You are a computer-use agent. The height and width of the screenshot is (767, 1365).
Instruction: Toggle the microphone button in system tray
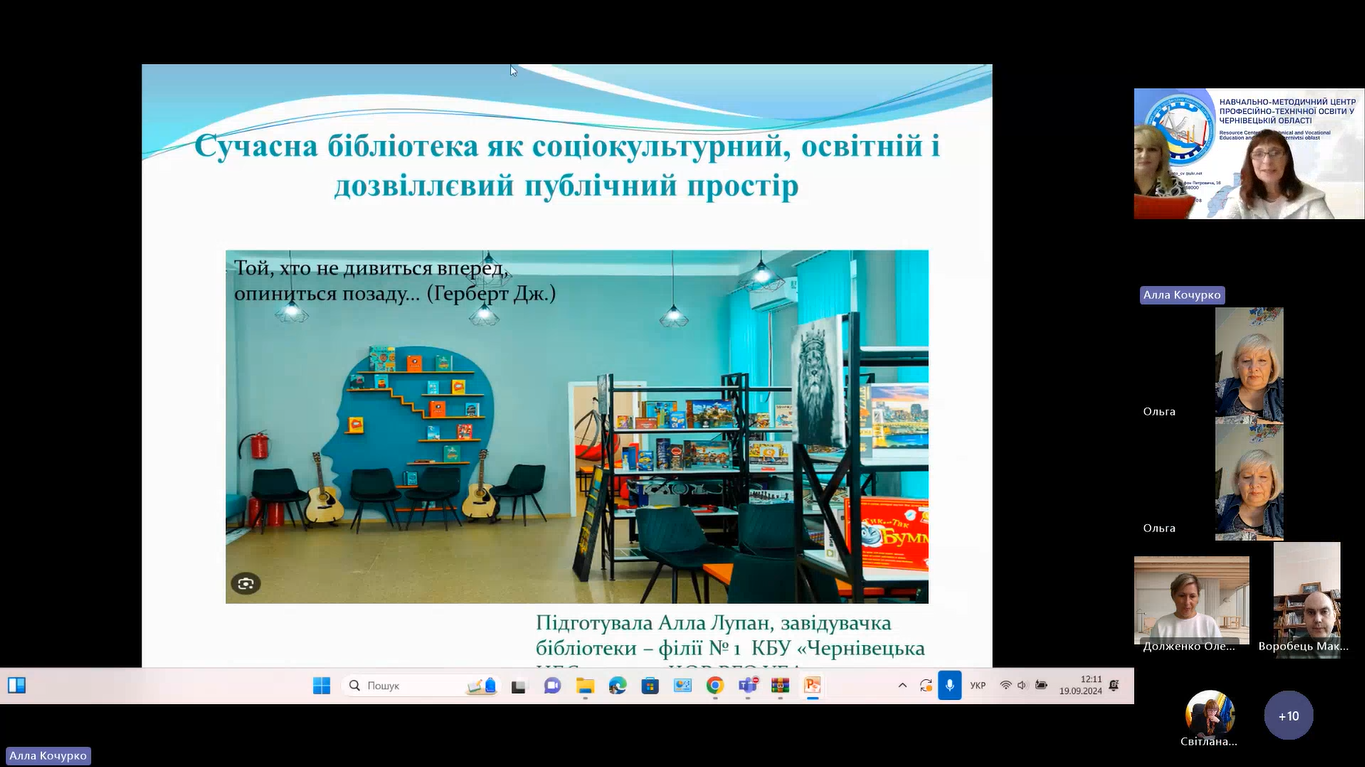pyautogui.click(x=949, y=686)
